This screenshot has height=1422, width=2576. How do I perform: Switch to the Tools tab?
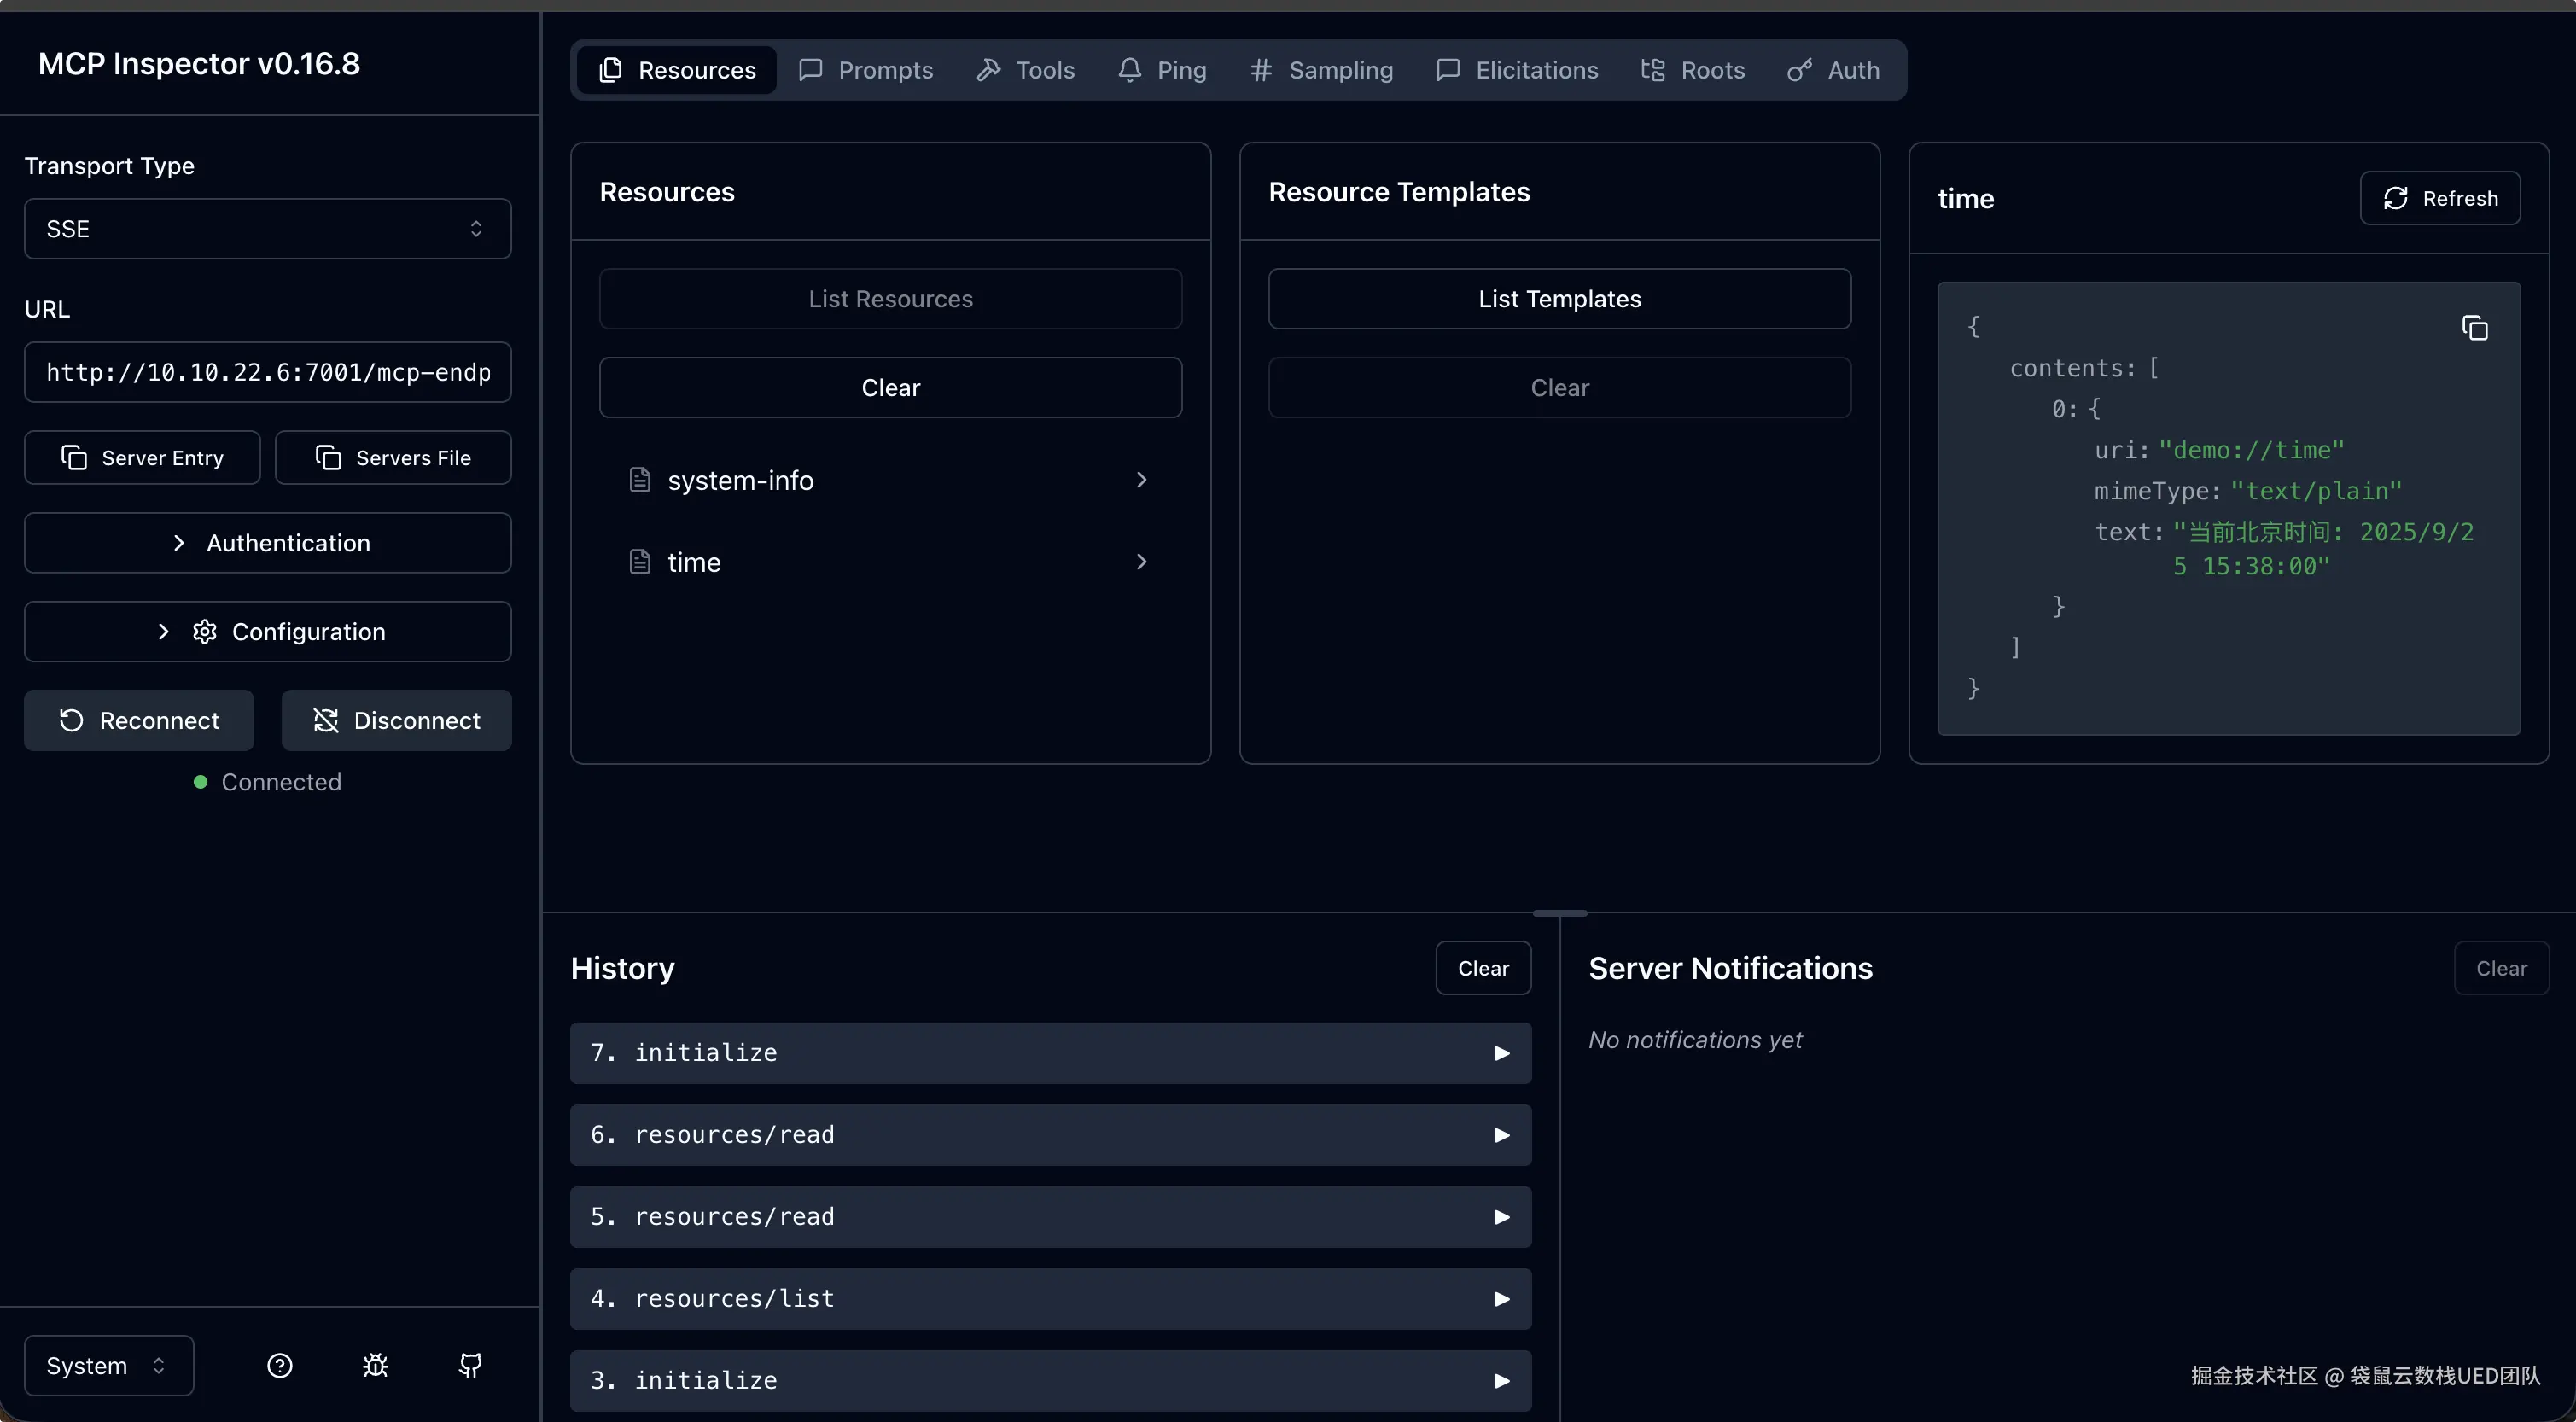[x=1026, y=70]
